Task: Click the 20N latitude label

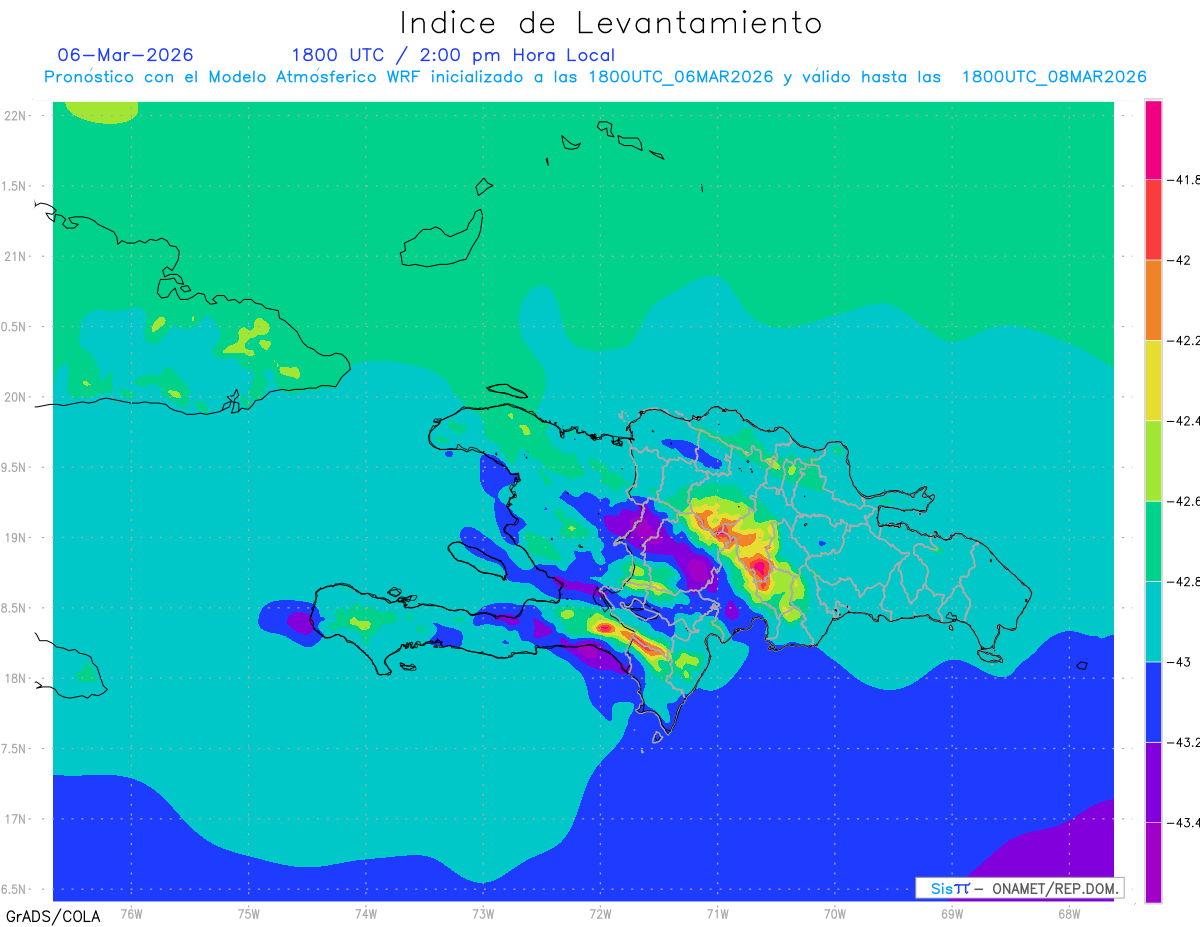Action: (17, 398)
